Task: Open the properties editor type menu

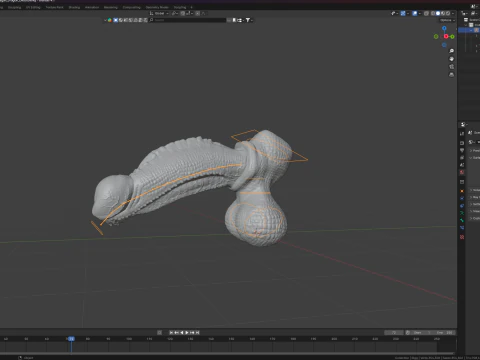Action: click(463, 125)
